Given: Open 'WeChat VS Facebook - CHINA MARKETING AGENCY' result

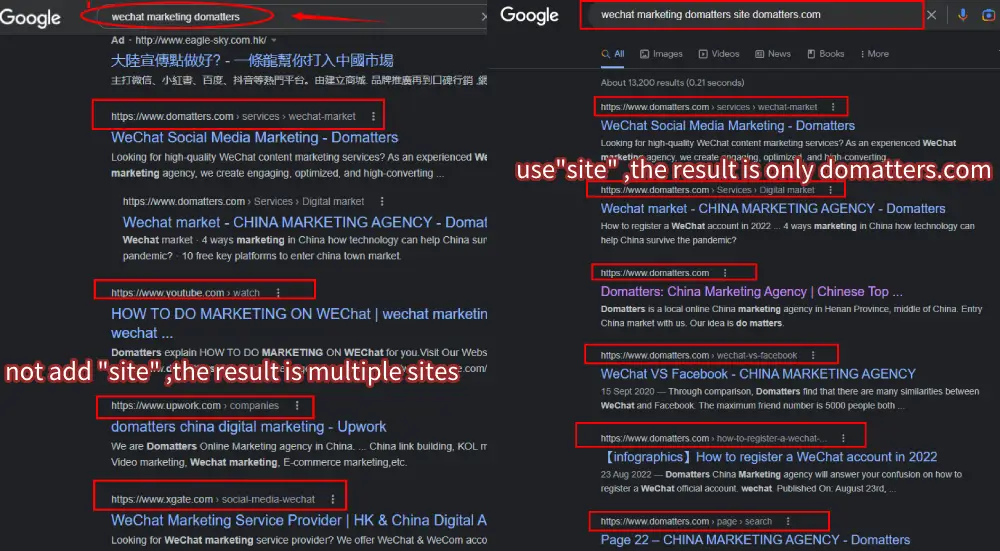Looking at the screenshot, I should pyautogui.click(x=758, y=374).
